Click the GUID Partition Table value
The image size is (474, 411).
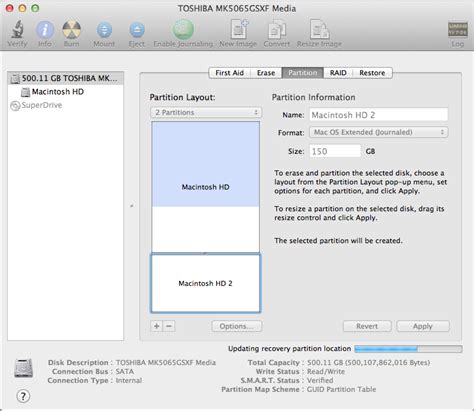point(341,389)
